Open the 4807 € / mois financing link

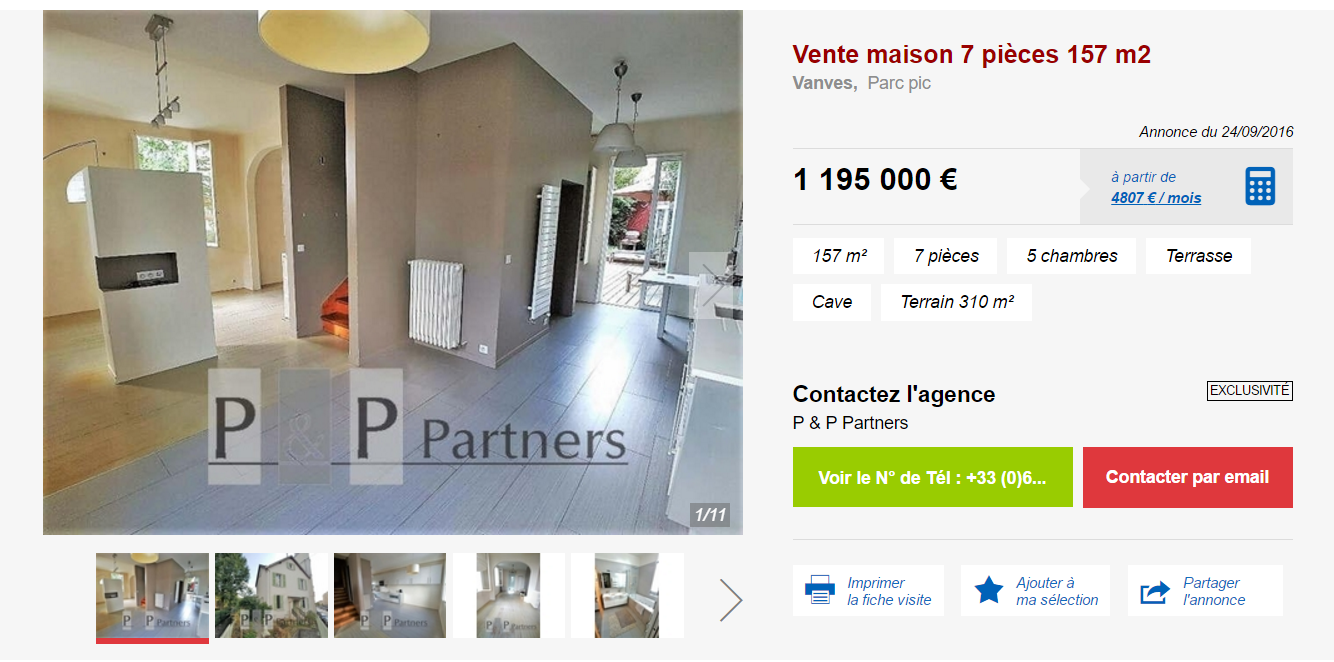click(x=1156, y=198)
